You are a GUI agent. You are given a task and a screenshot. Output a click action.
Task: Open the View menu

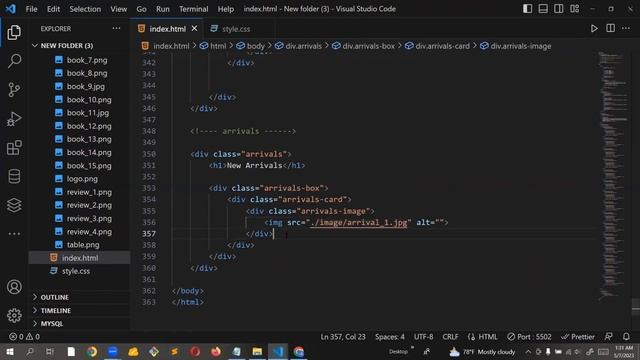[x=118, y=9]
